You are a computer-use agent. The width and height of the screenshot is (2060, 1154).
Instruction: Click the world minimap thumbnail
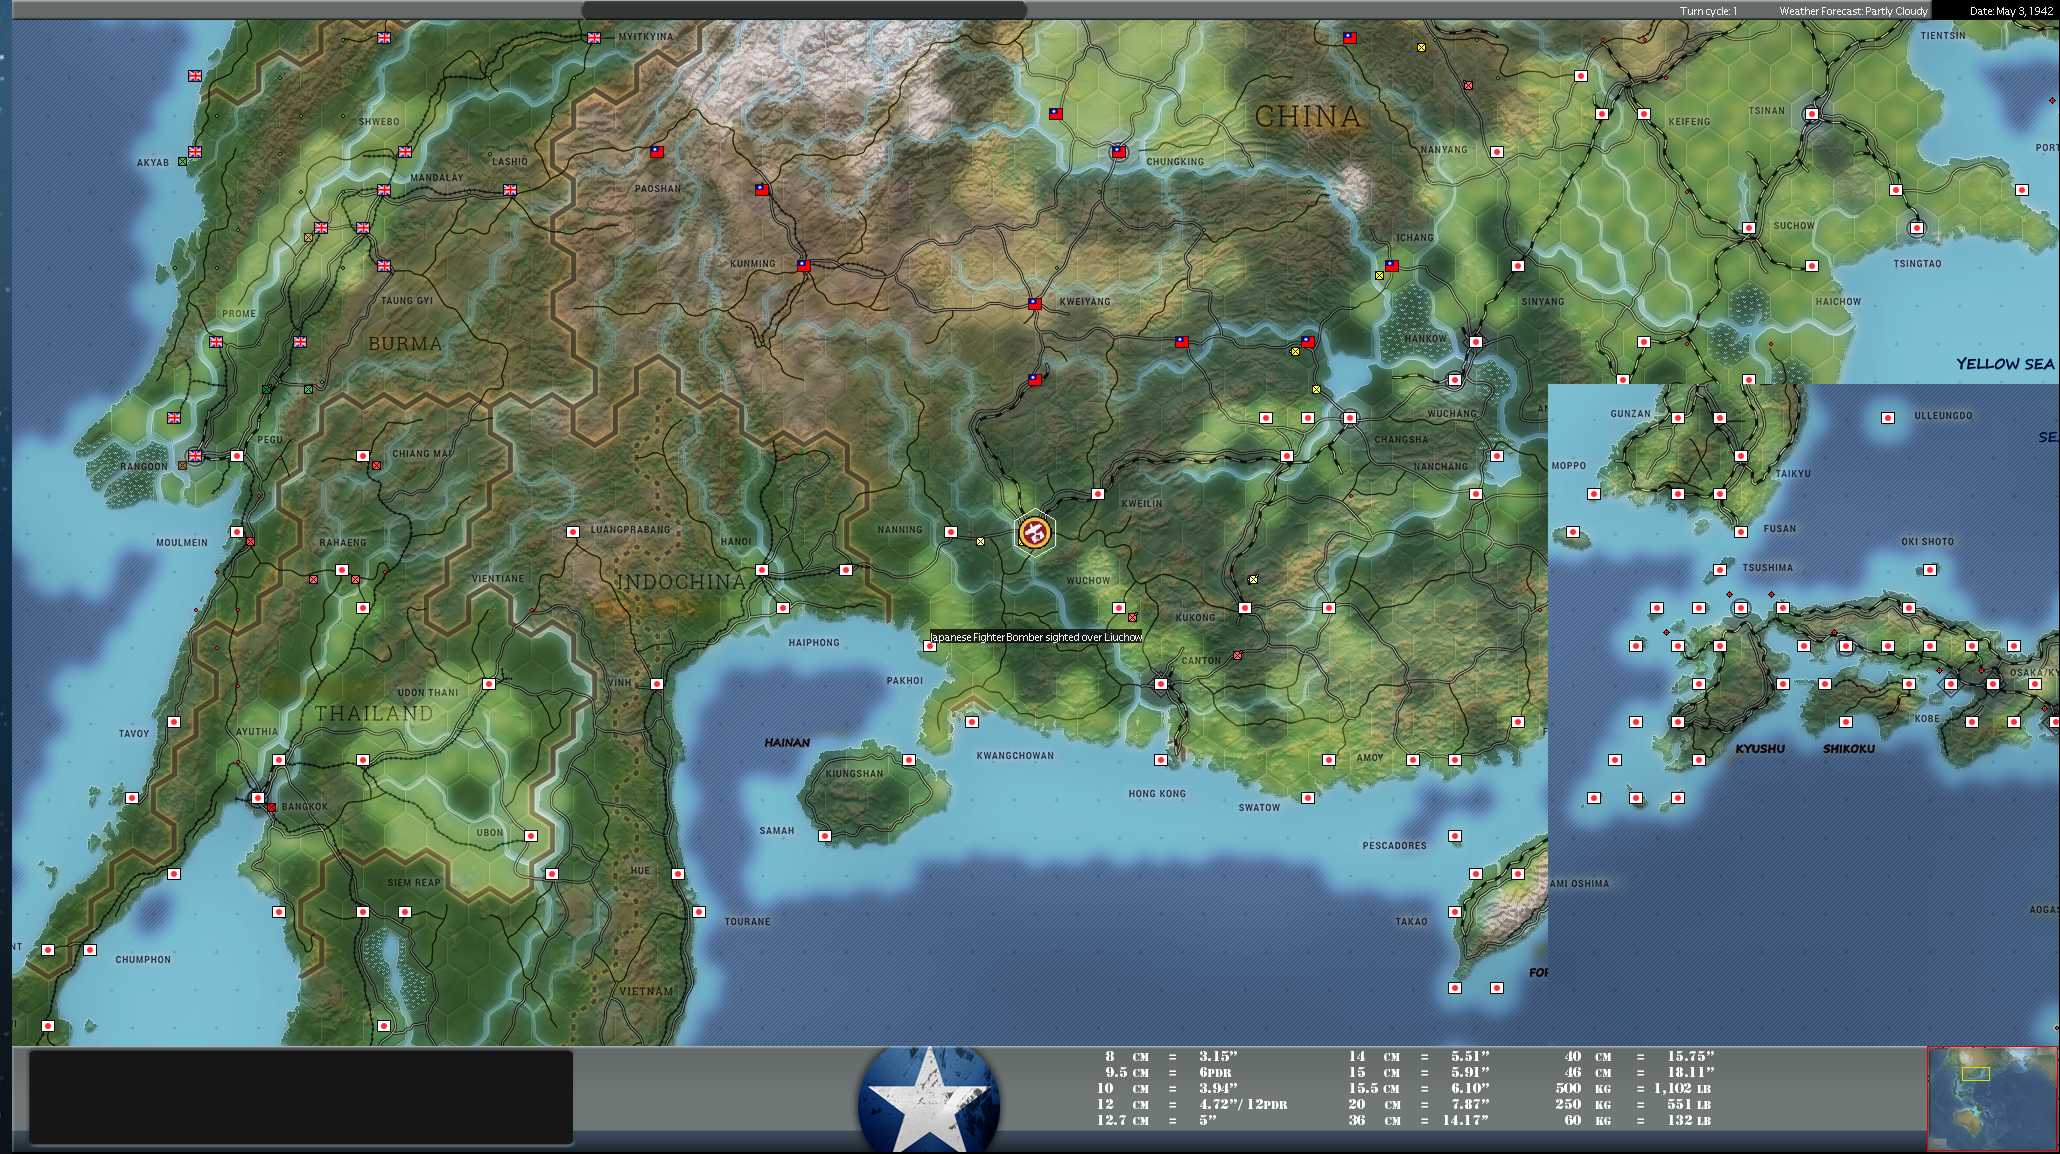(x=1991, y=1098)
